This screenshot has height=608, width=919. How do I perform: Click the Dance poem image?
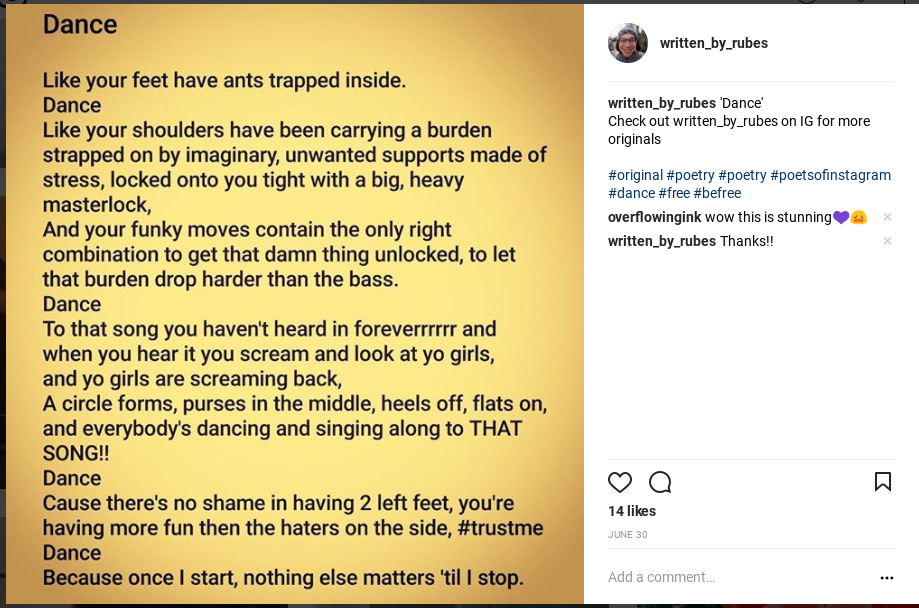(x=295, y=300)
